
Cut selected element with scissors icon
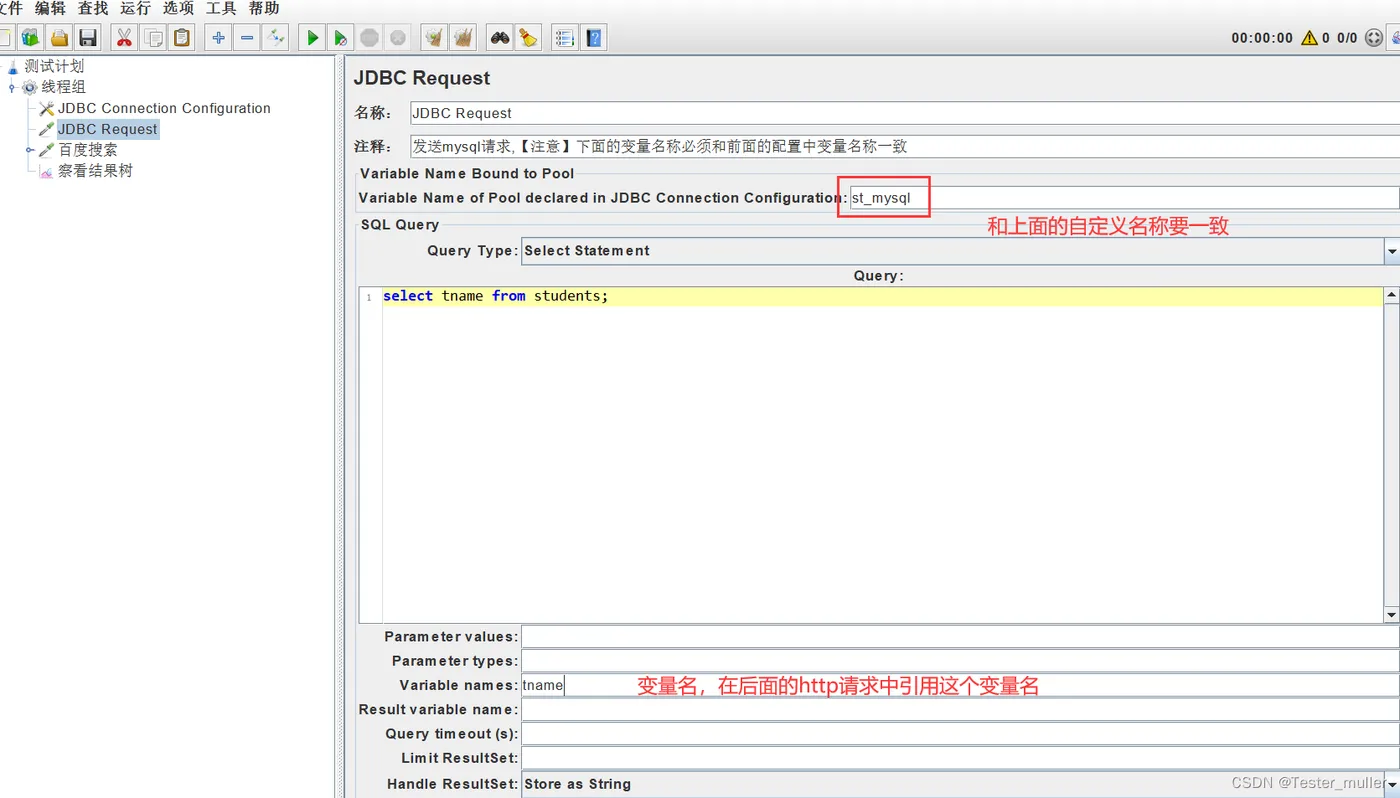[124, 38]
